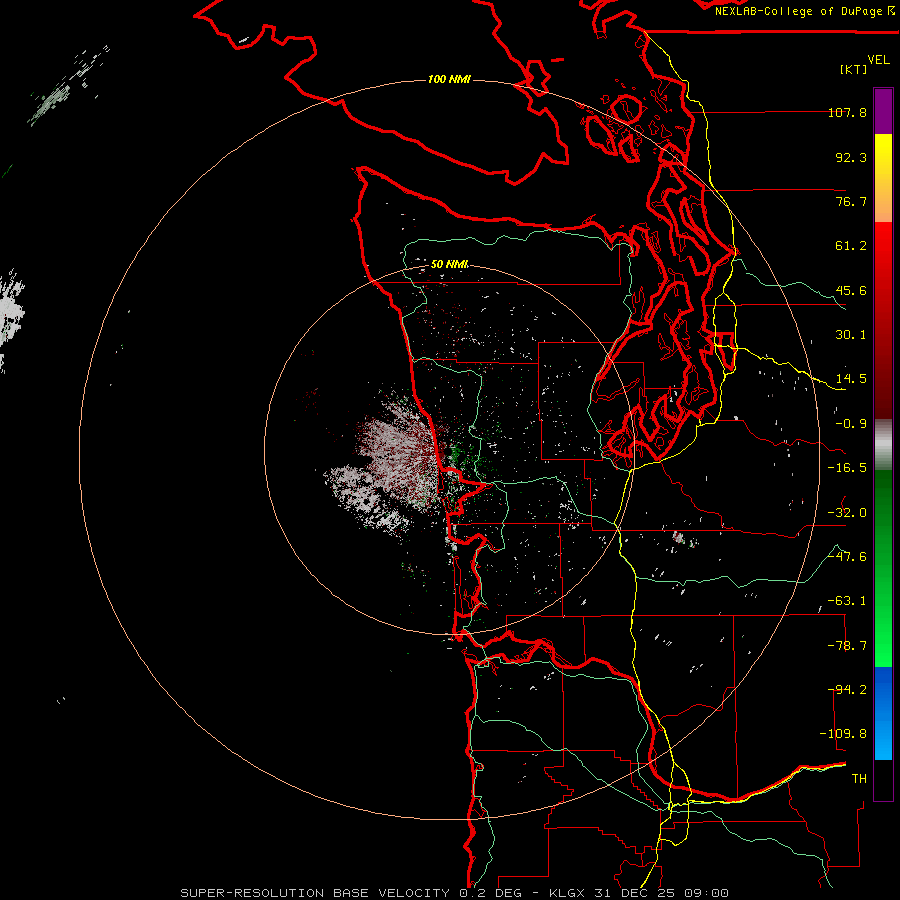Click the purple segment of velocity color bar
Image resolution: width=900 pixels, height=900 pixels.
[x=883, y=111]
